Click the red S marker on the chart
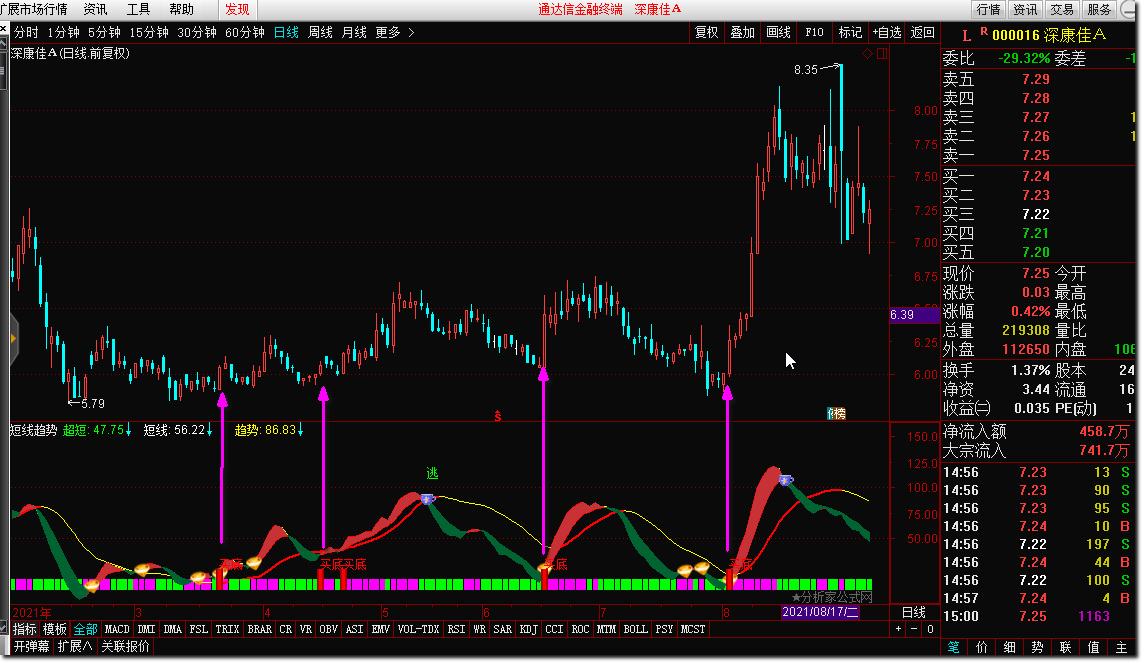 pos(498,416)
